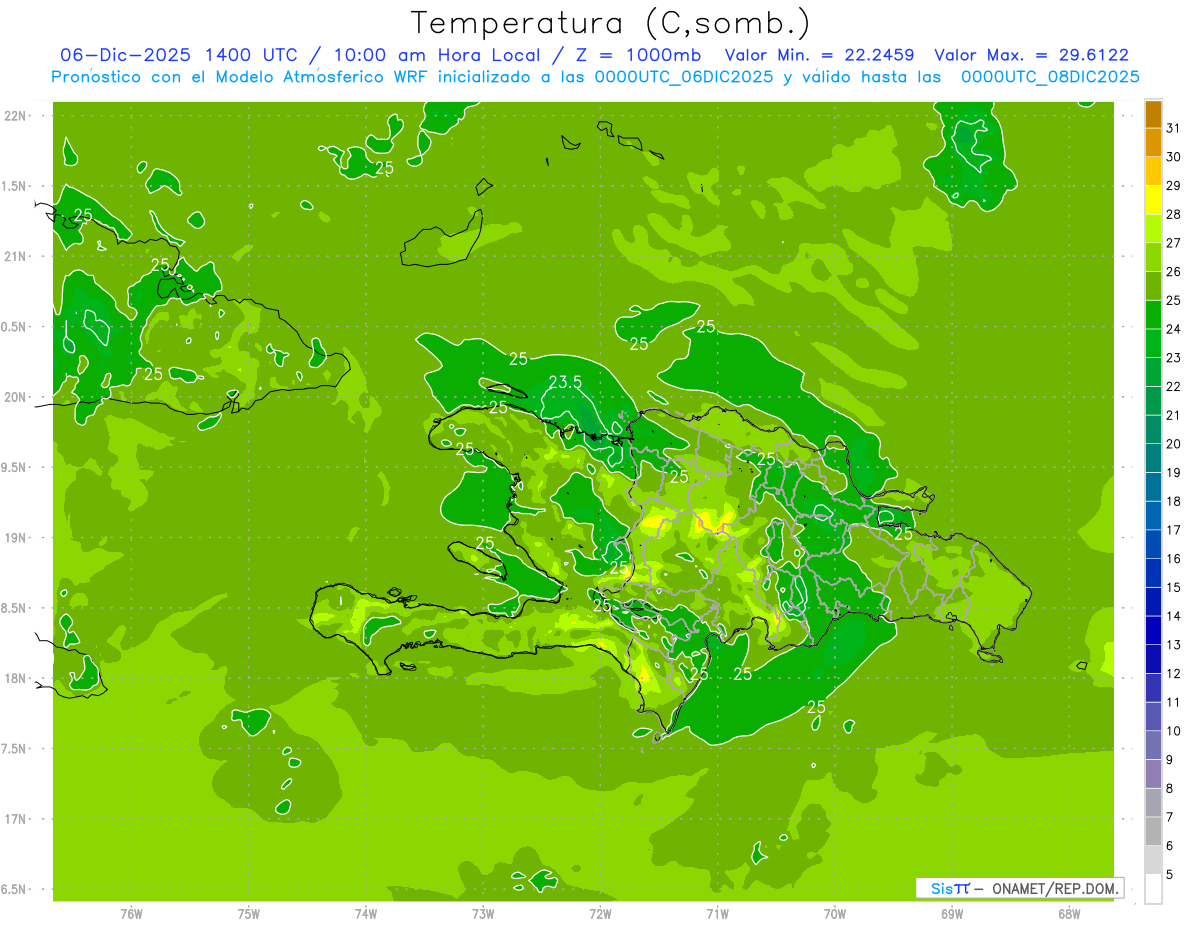Click the "27" value on the color legend
This screenshot has width=1200, height=927.
pos(1174,243)
